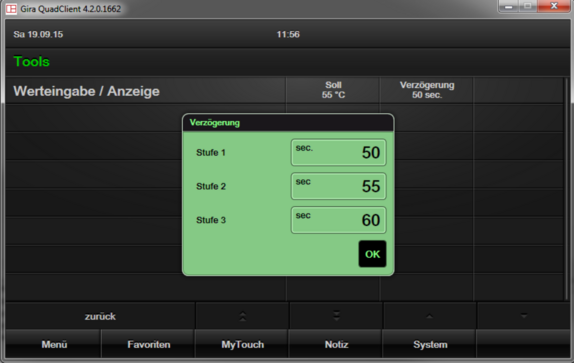The width and height of the screenshot is (574, 363).
Task: Edit the Stufe 3 seconds value field
Action: pos(338,220)
